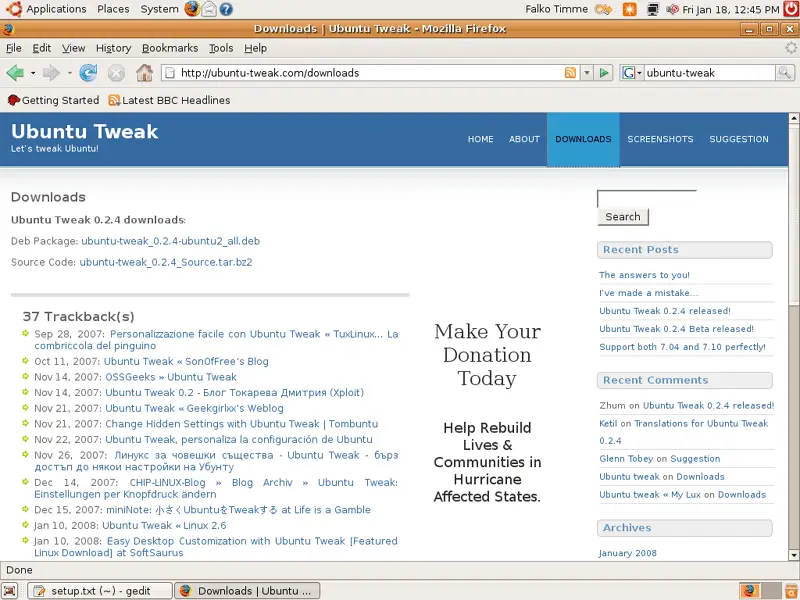Image resolution: width=800 pixels, height=600 pixels.
Task: Click the Downloads | Ubuntu taskbar button
Action: (x=247, y=591)
